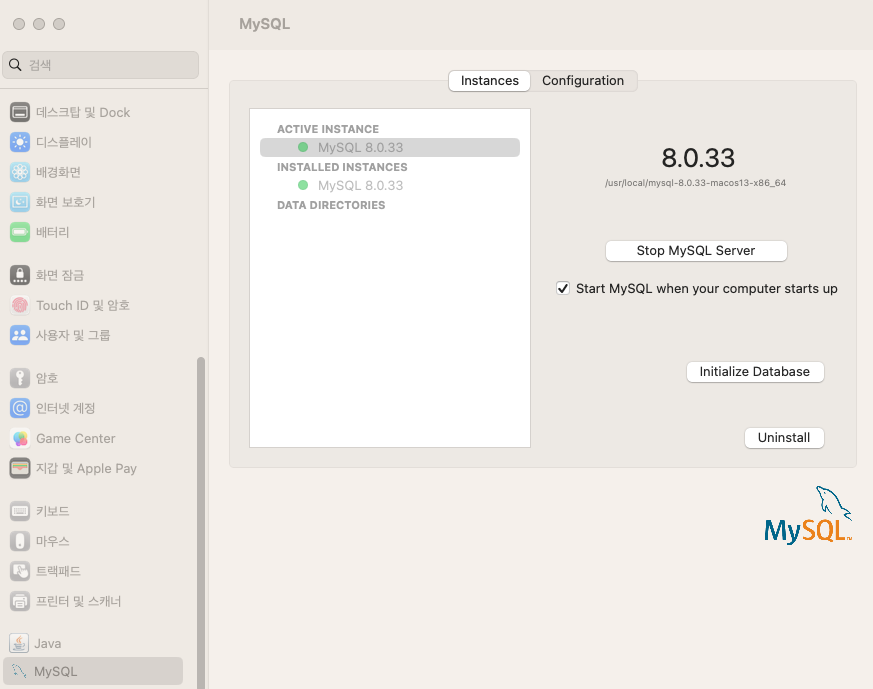Switch to the Configuration tab
The width and height of the screenshot is (873, 689).
(x=583, y=81)
